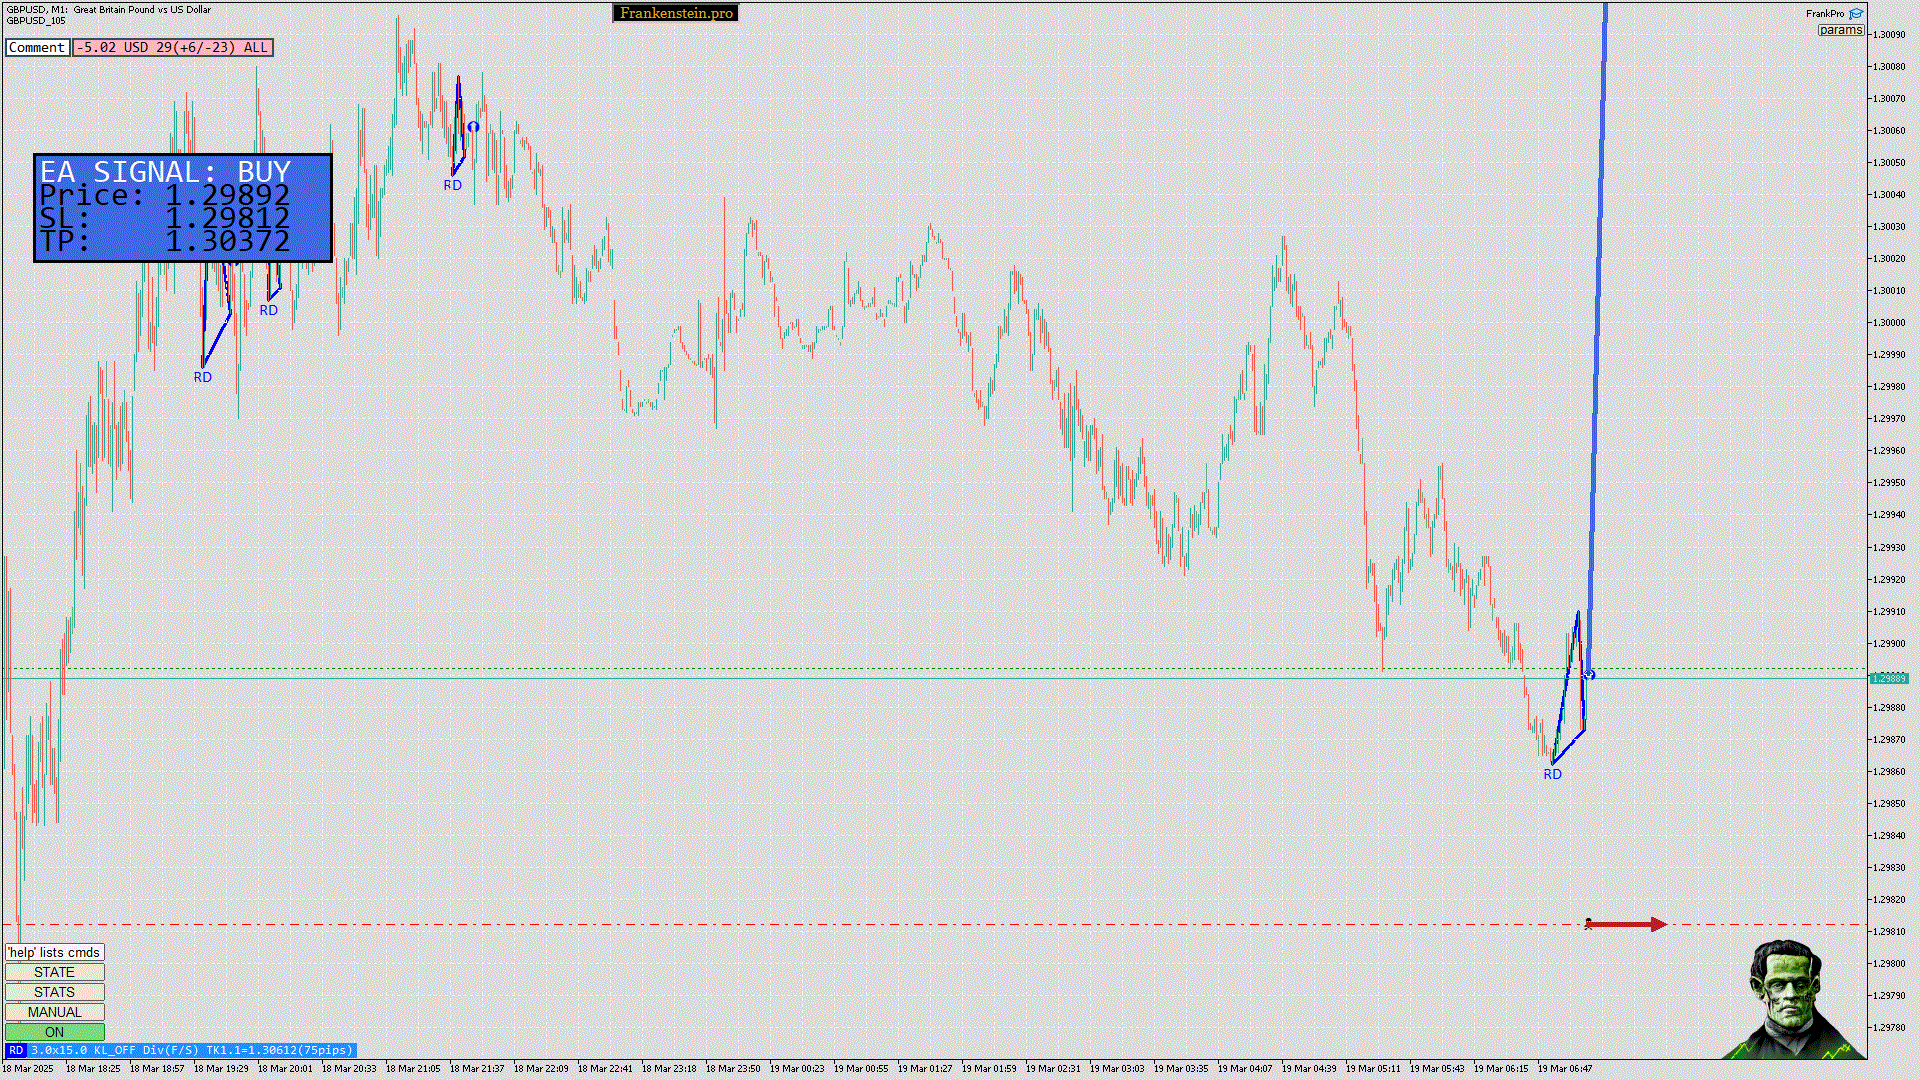1920x1080 pixels.
Task: Click the red stop-loss arrow marker
Action: coord(1626,924)
